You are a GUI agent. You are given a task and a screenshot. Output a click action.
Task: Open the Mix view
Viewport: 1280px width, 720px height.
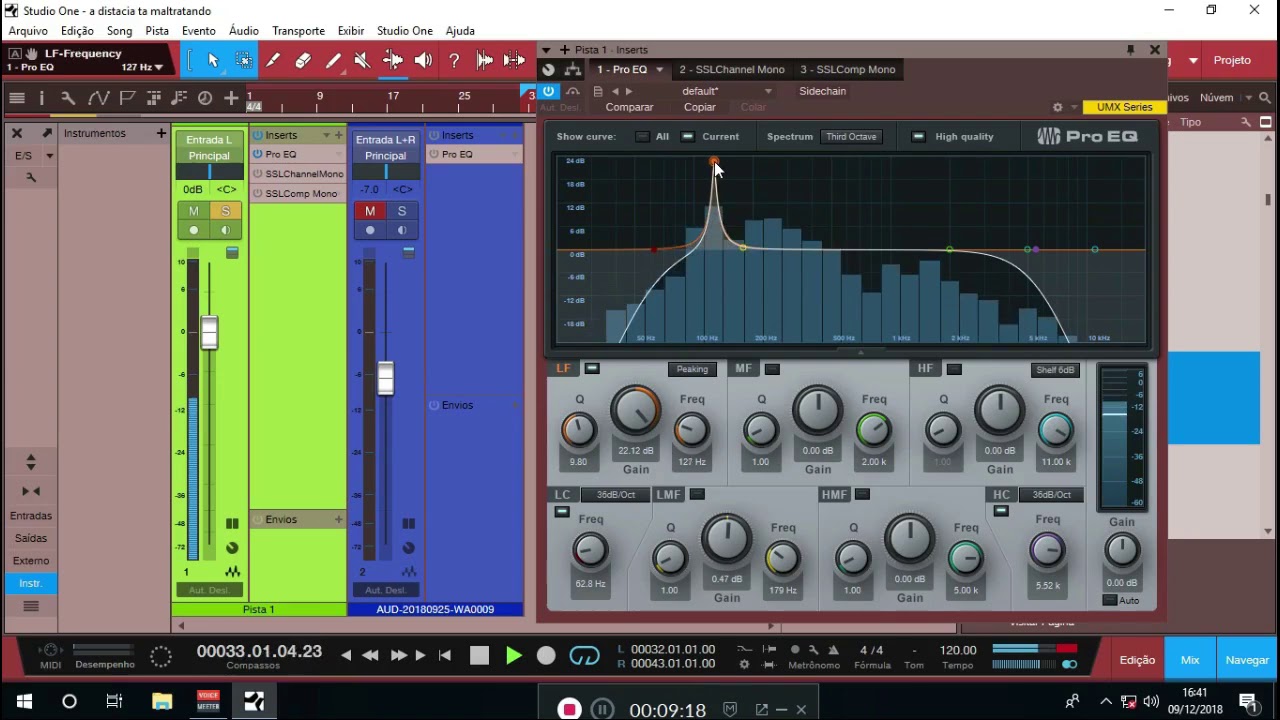click(1190, 660)
